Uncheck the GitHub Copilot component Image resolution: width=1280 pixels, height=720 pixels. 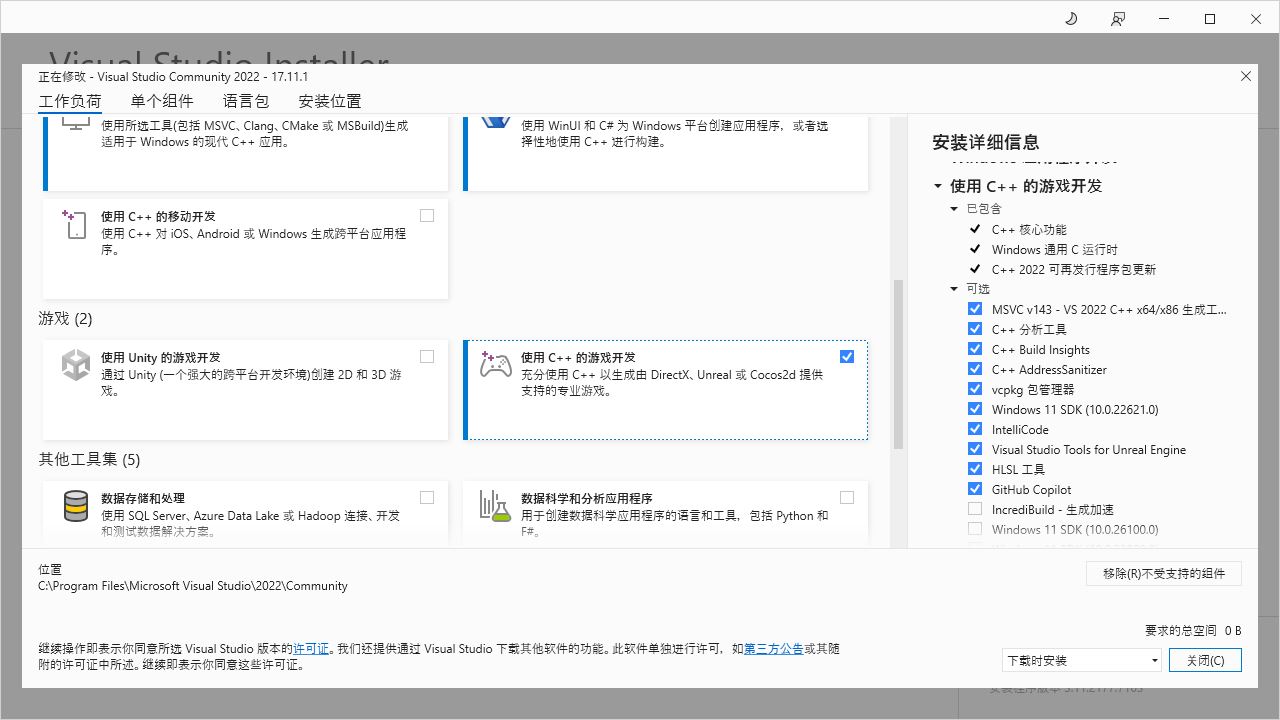point(975,489)
